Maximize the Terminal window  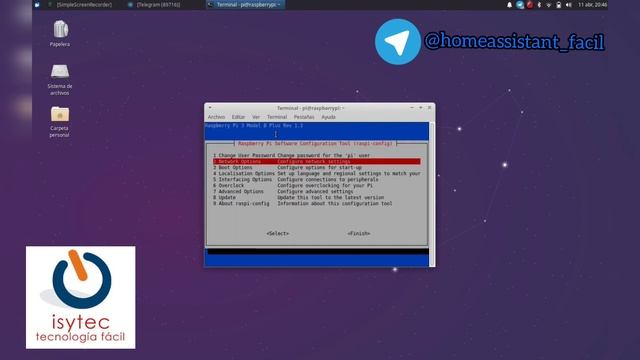pyautogui.click(x=420, y=108)
